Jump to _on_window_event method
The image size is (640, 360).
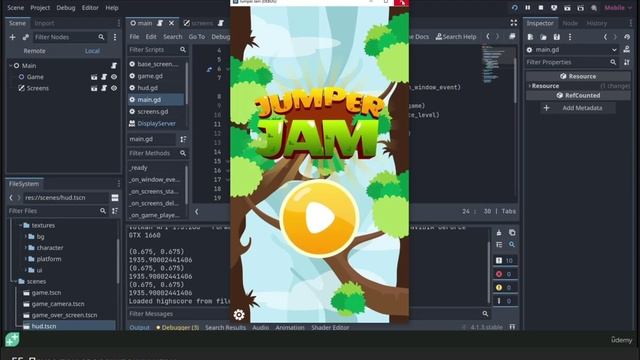pos(154,180)
